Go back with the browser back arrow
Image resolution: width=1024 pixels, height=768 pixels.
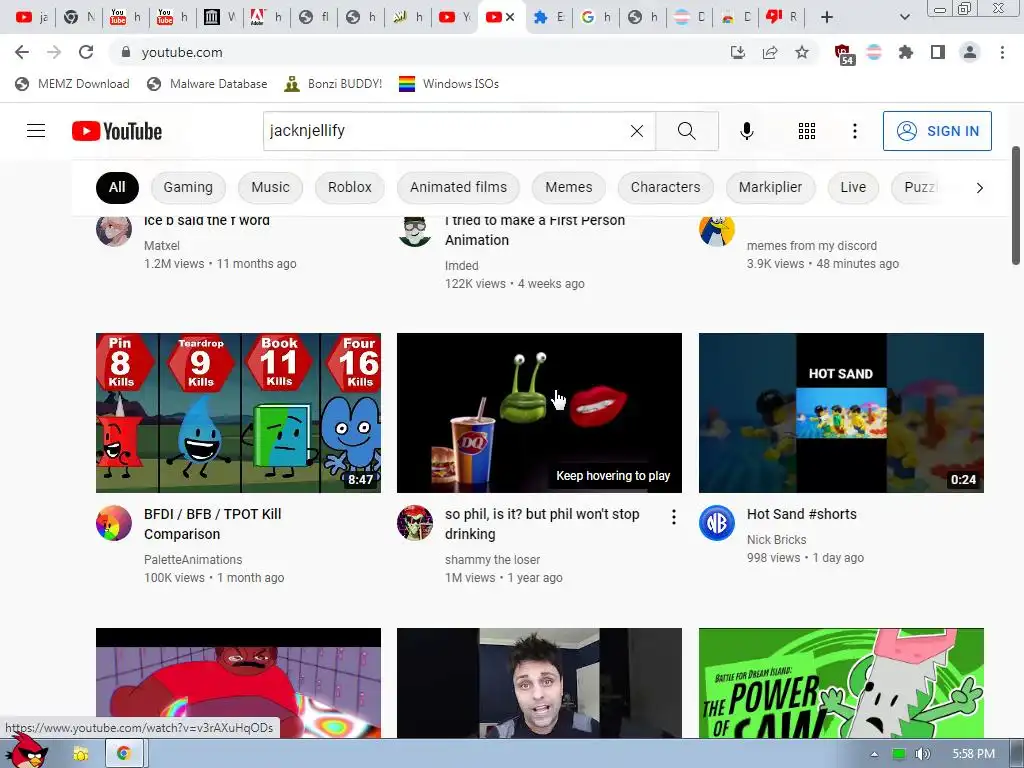pyautogui.click(x=22, y=52)
